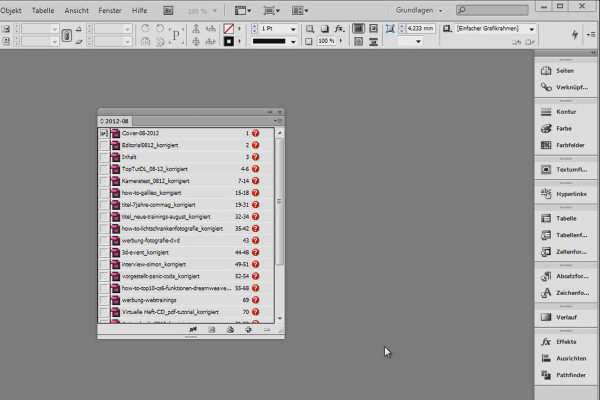Toggle style source box for Kameratest_0812_korrigiert
The image size is (600, 400).
pos(104,181)
